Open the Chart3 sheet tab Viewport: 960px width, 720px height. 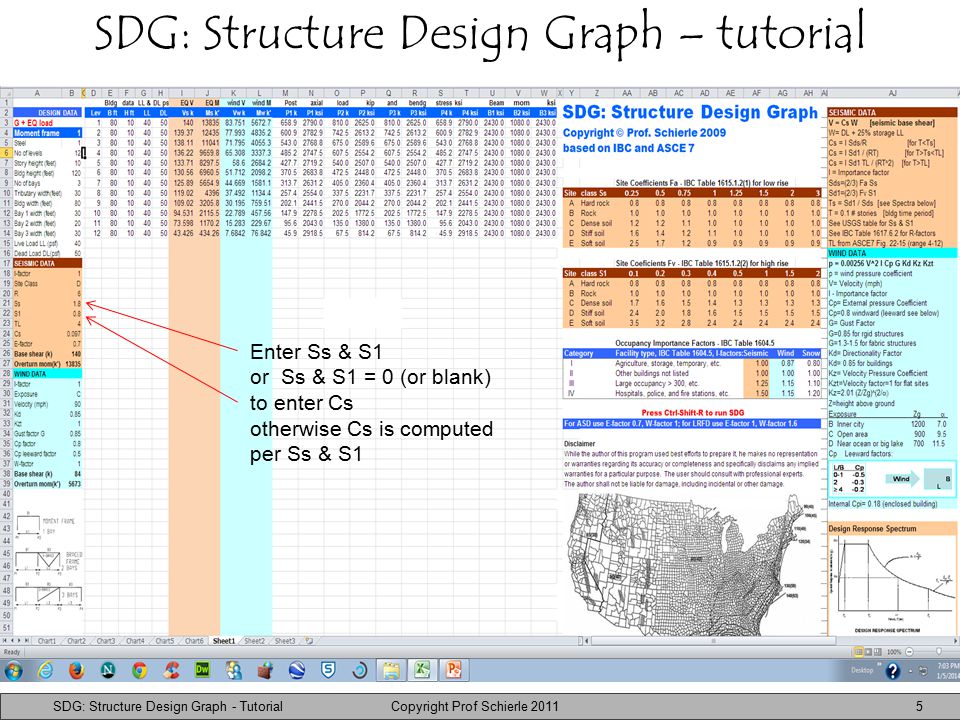105,641
